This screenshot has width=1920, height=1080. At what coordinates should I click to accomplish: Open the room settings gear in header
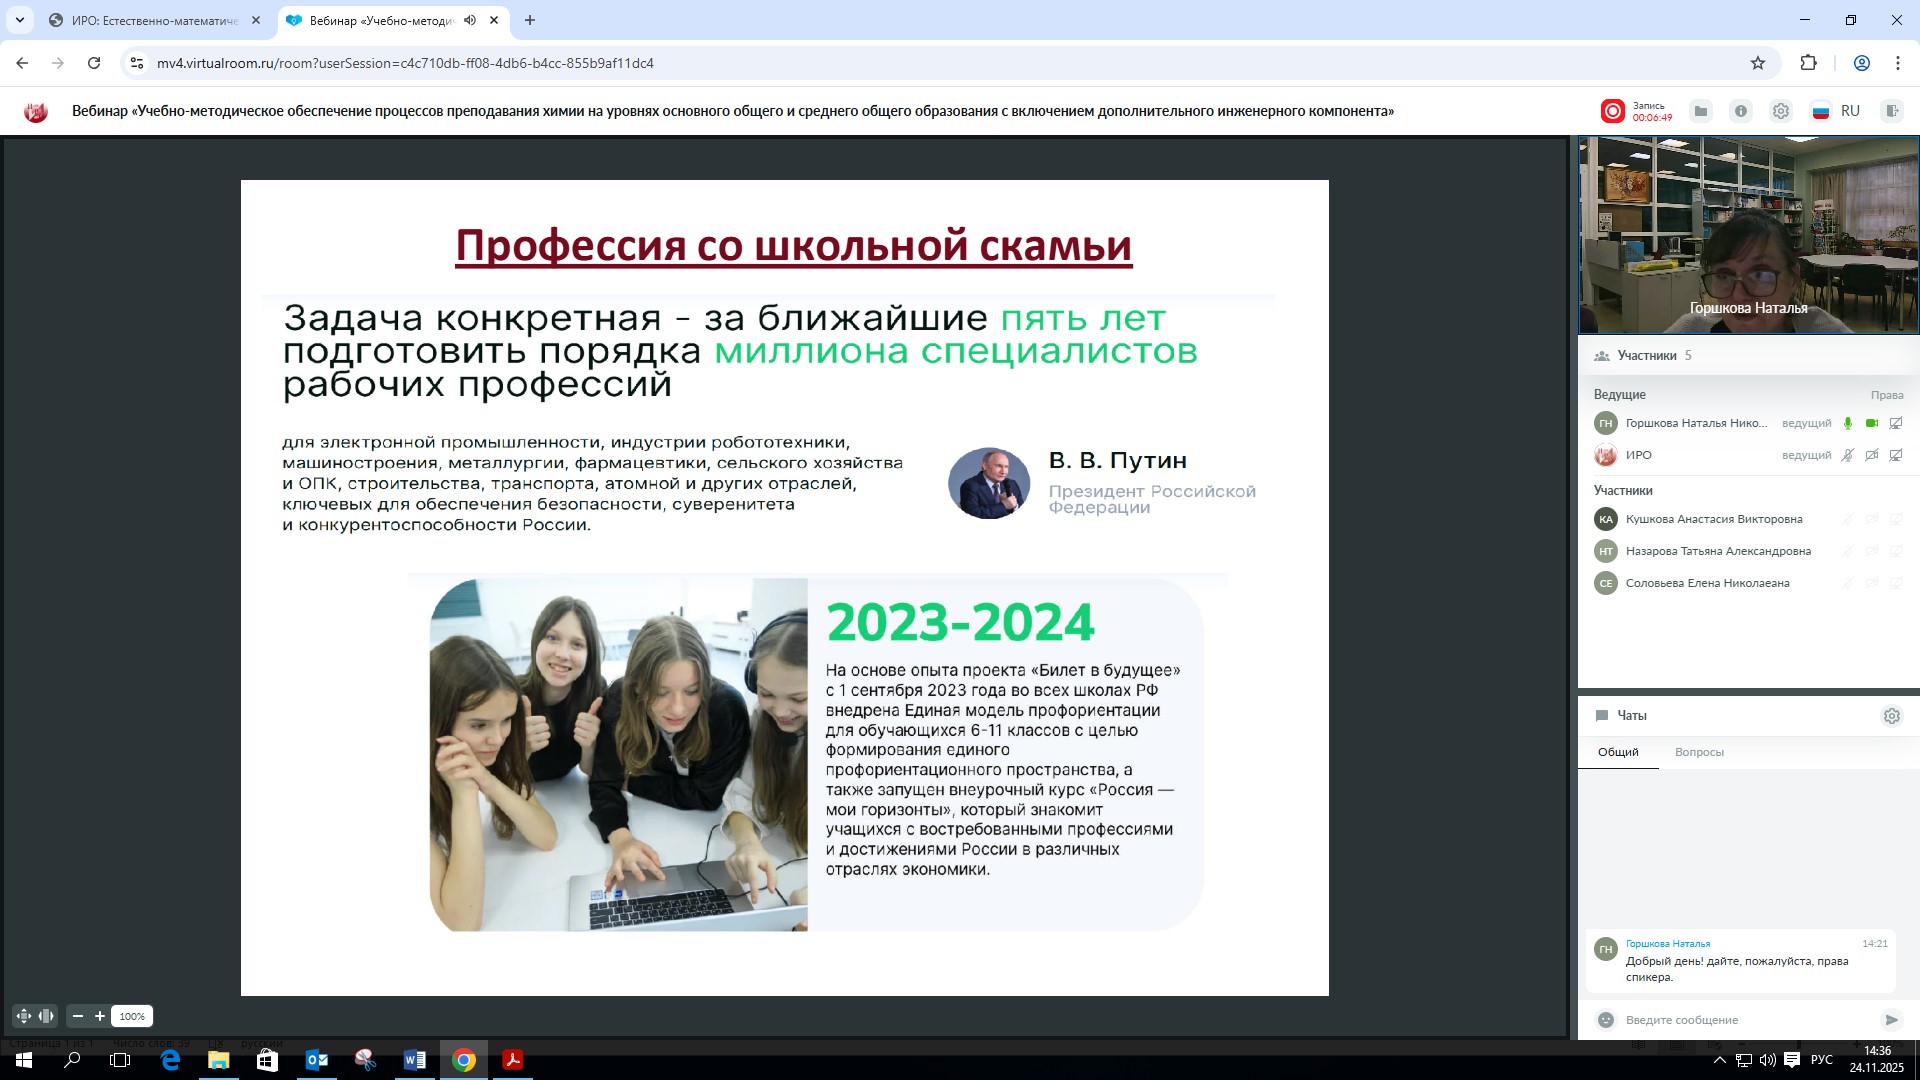pos(1781,111)
